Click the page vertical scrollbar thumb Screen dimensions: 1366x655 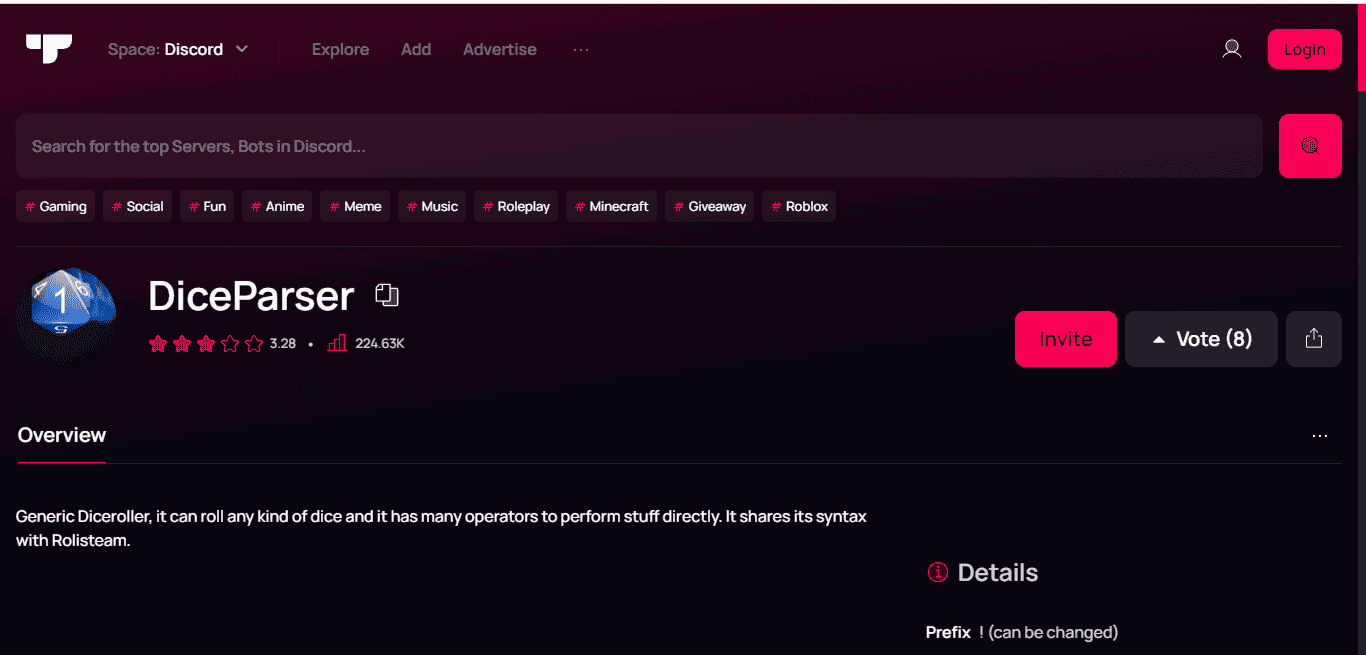tap(1361, 50)
